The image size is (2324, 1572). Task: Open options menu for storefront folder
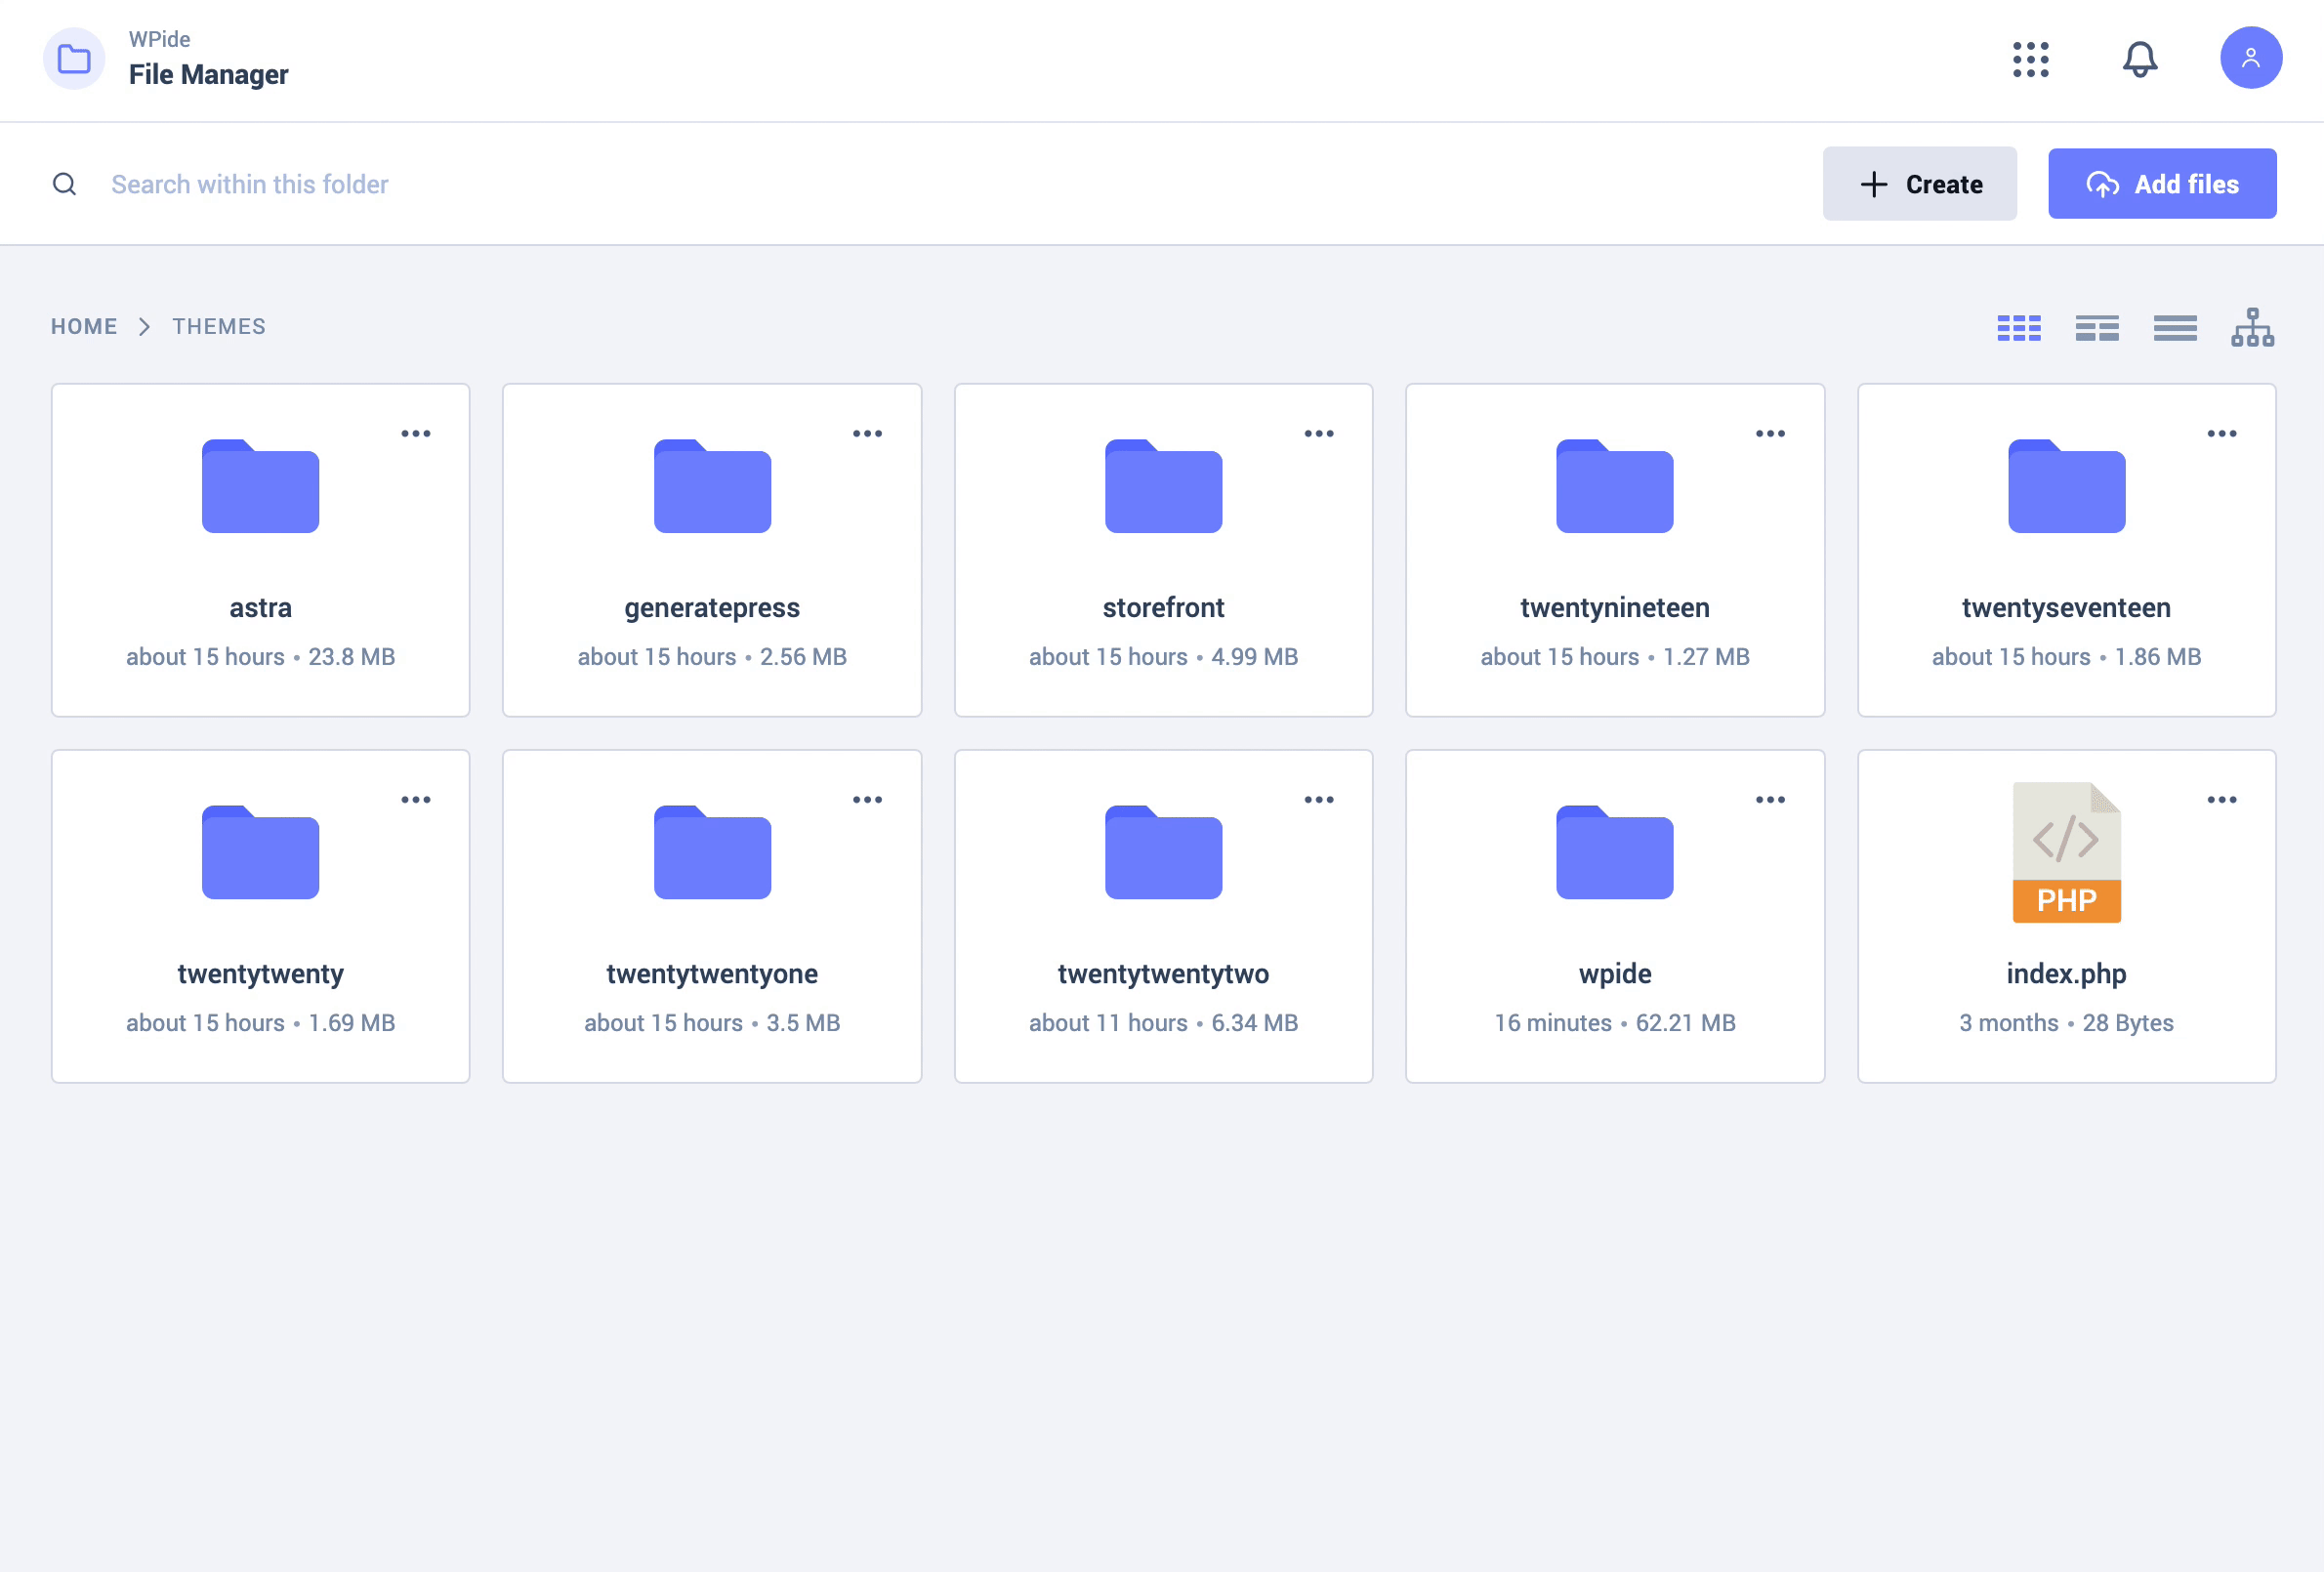[1319, 434]
